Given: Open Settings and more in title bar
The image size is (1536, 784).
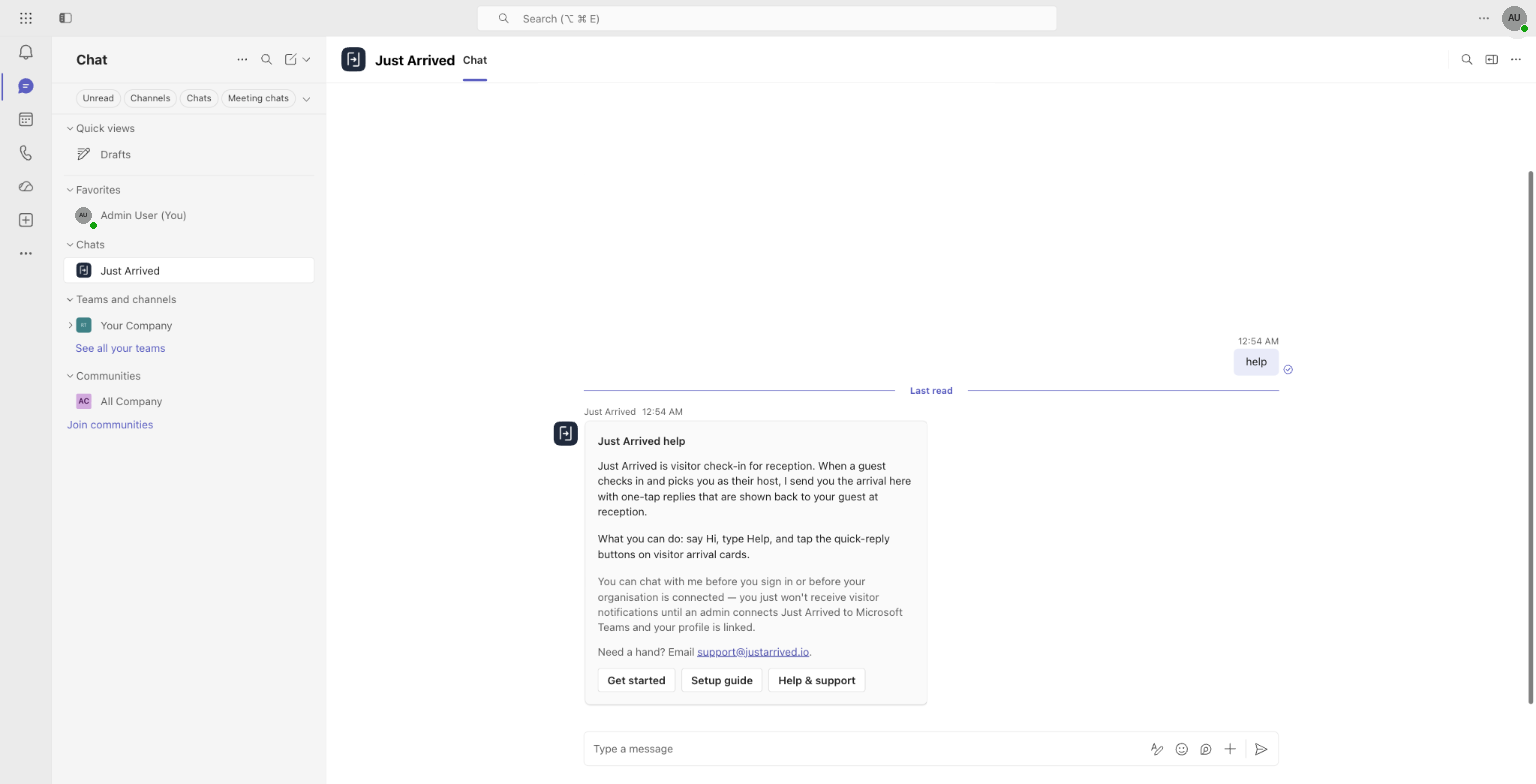Looking at the screenshot, I should click(1484, 18).
